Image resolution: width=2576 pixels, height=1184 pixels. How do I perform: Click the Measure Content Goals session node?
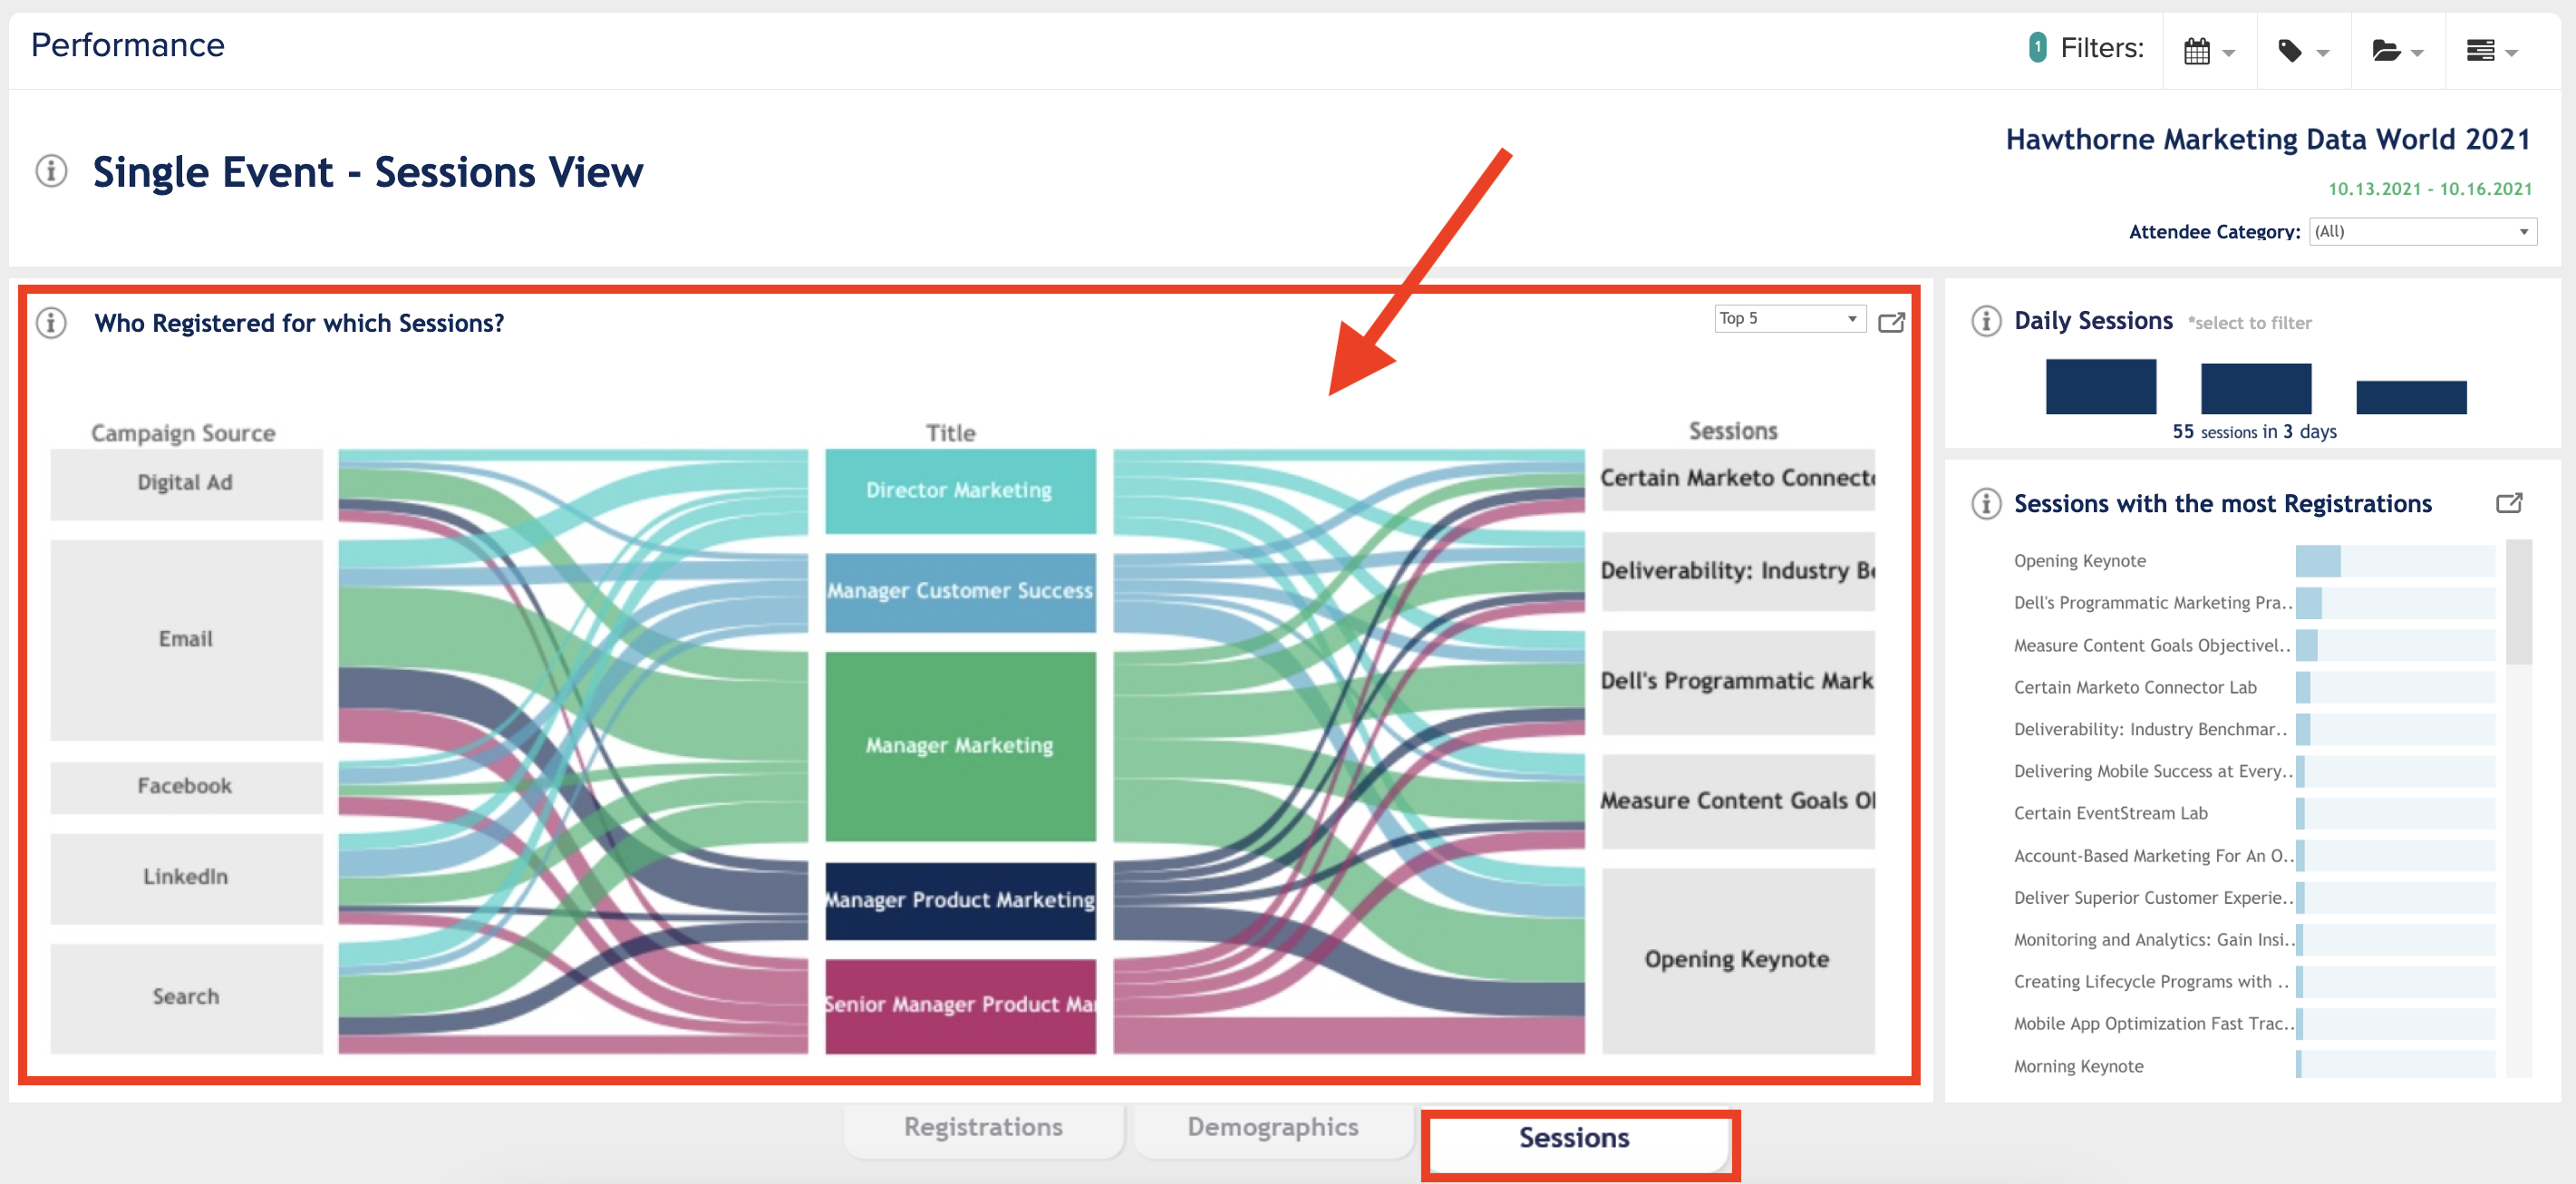(1738, 801)
